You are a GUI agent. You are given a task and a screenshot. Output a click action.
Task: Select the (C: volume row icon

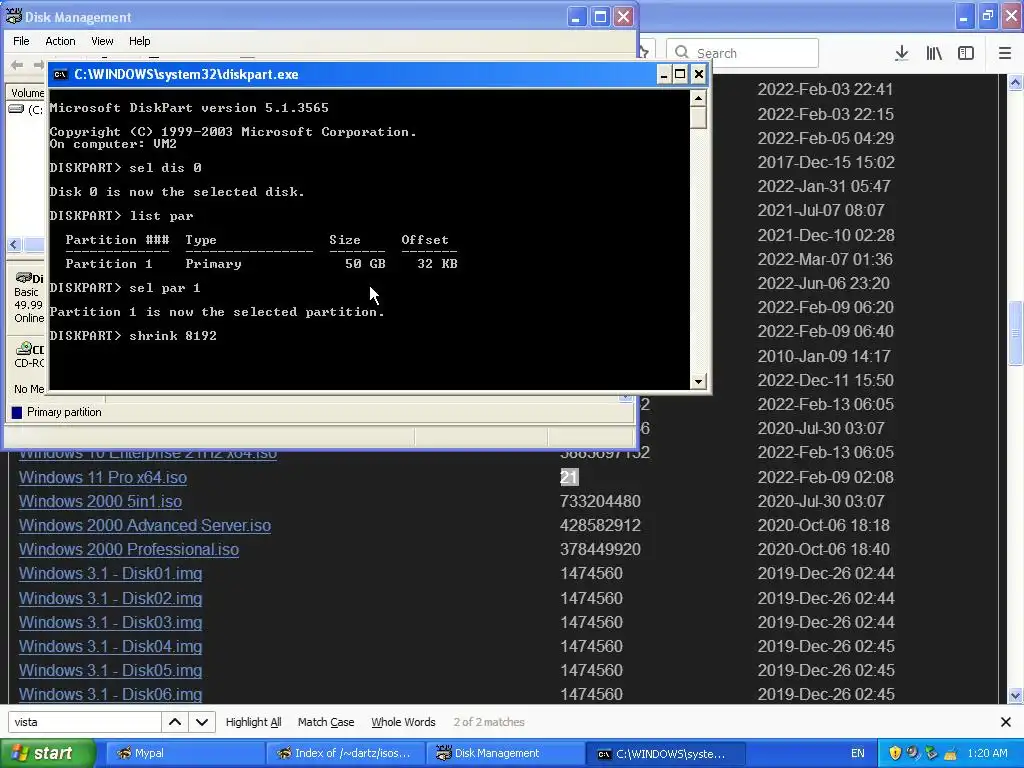16,110
